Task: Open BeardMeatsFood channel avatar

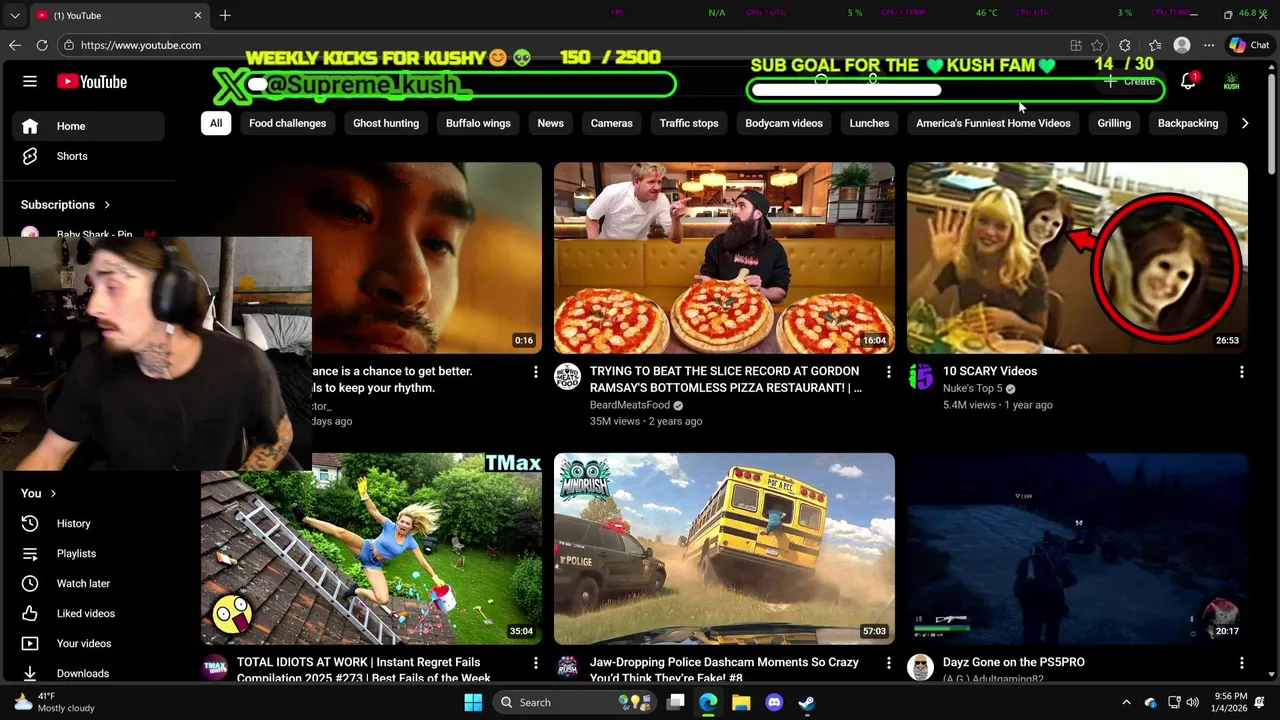Action: click(x=567, y=377)
